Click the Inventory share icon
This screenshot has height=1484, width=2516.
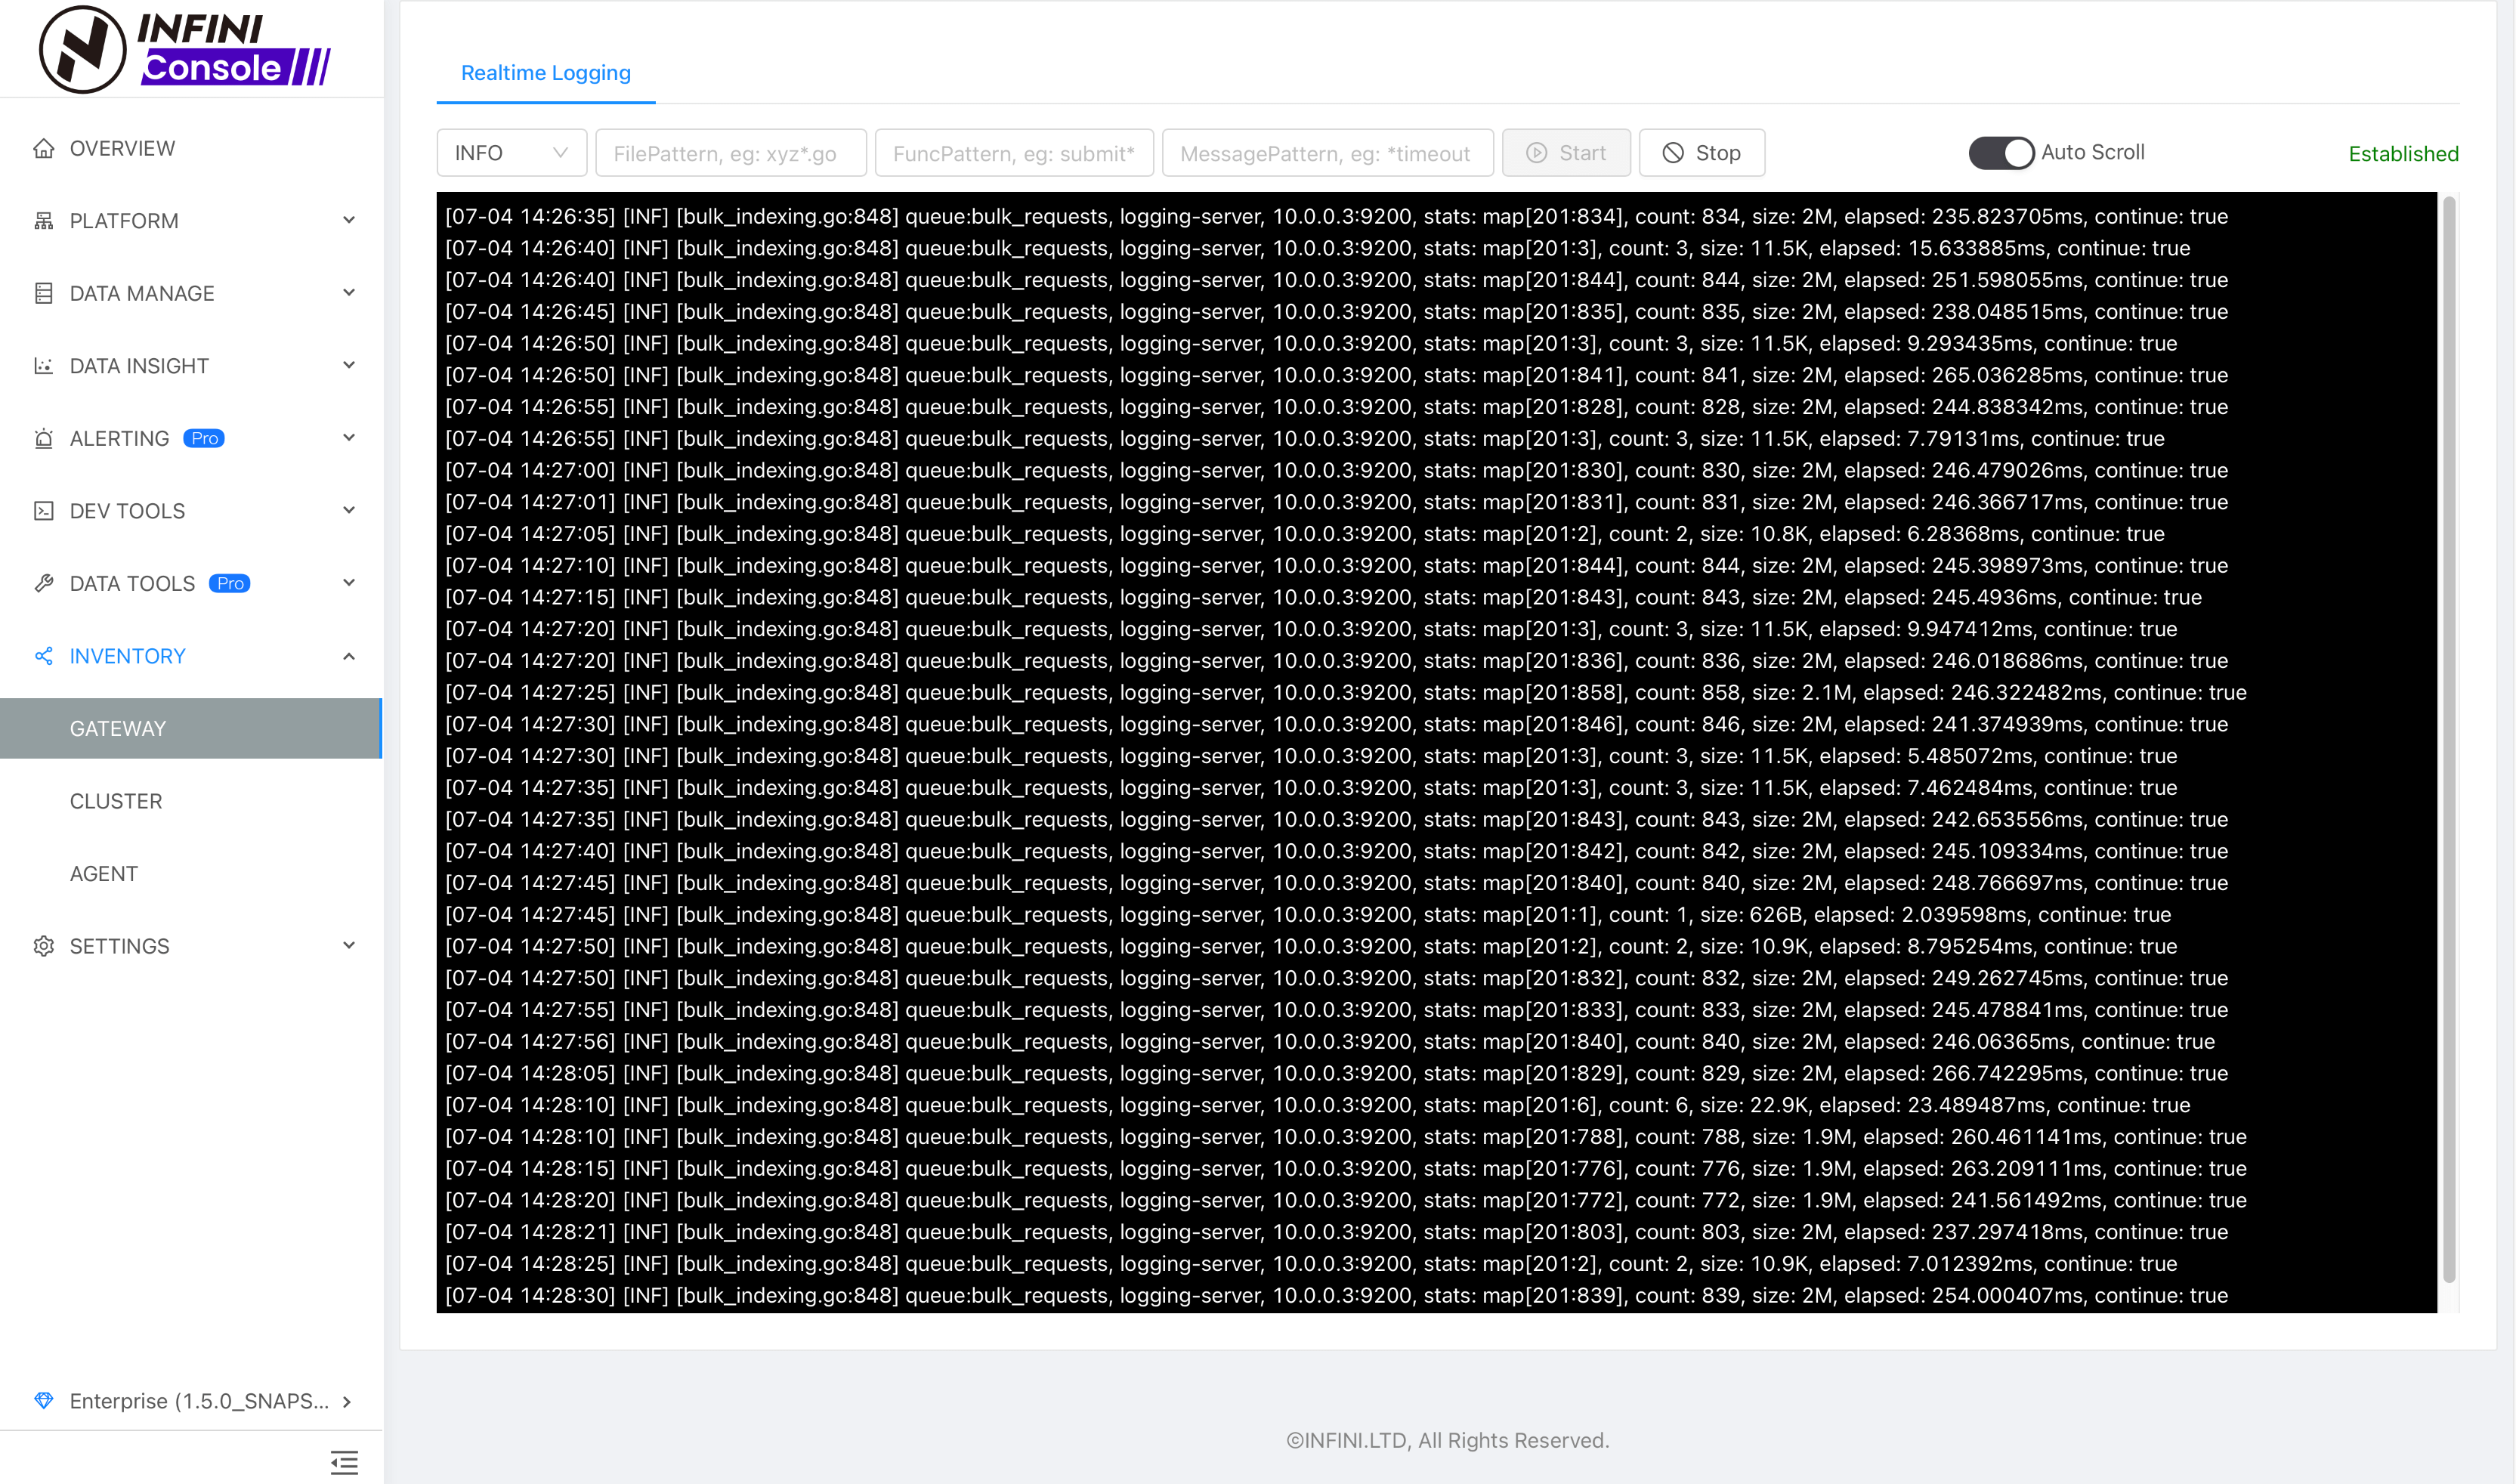(x=44, y=656)
